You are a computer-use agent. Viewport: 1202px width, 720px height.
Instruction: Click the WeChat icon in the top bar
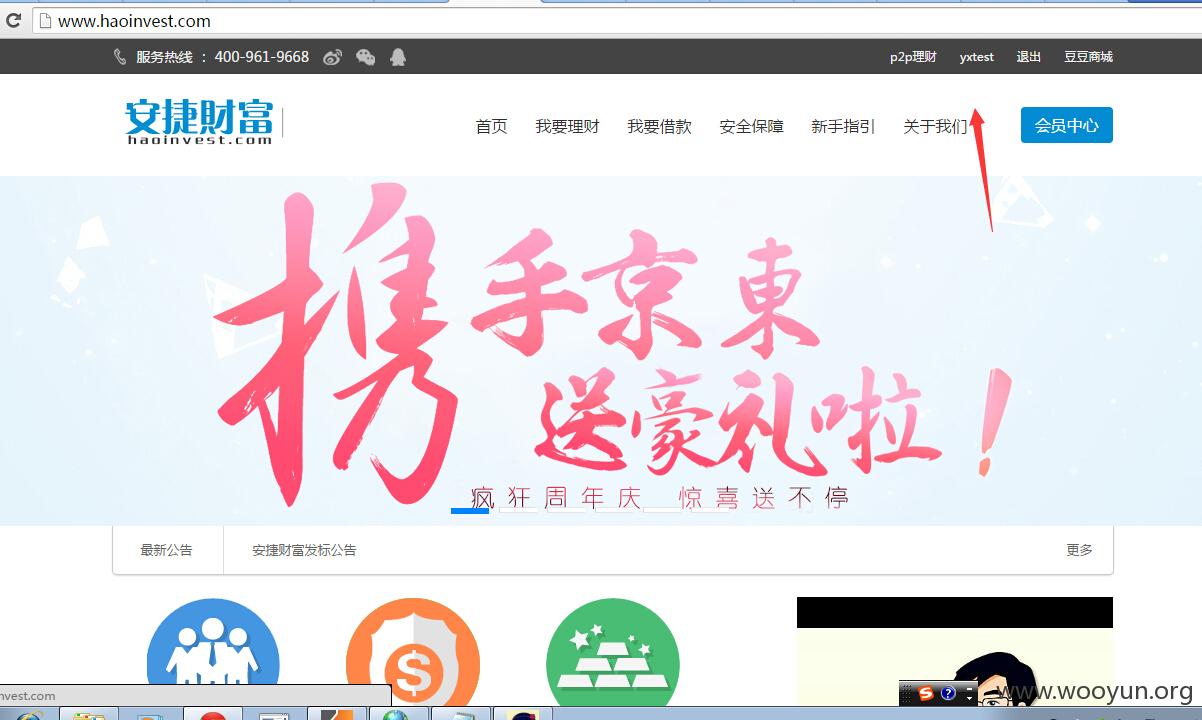366,57
